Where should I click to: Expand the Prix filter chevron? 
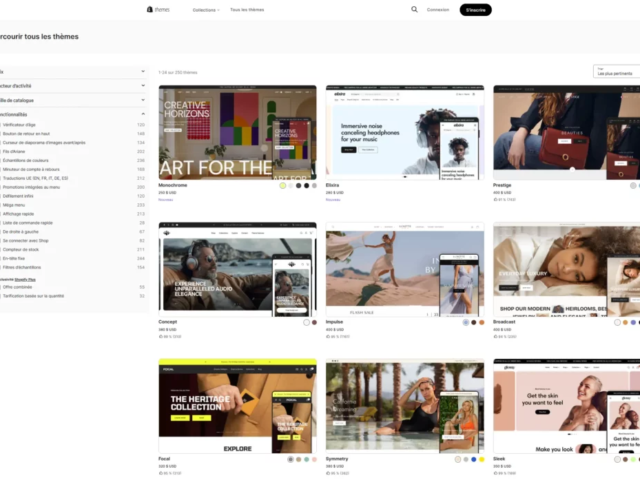click(143, 71)
